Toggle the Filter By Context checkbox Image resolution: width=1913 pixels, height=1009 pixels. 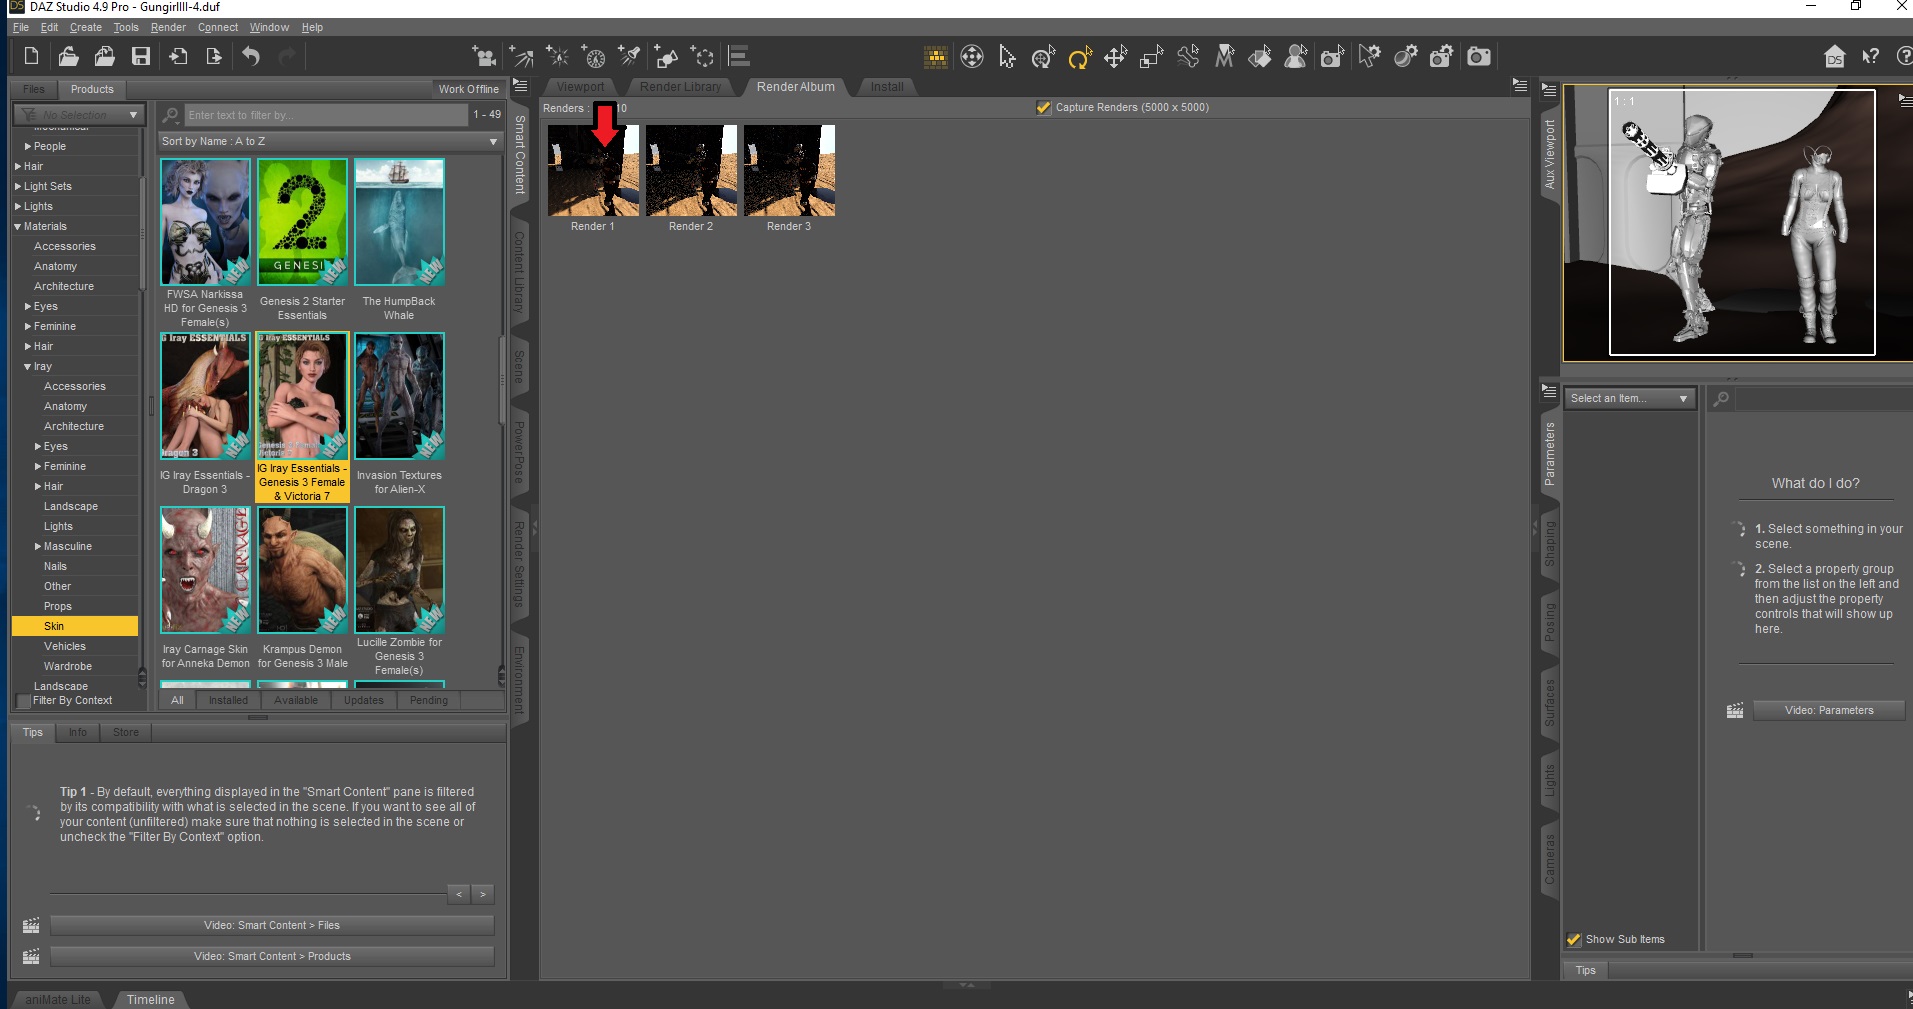coord(24,700)
